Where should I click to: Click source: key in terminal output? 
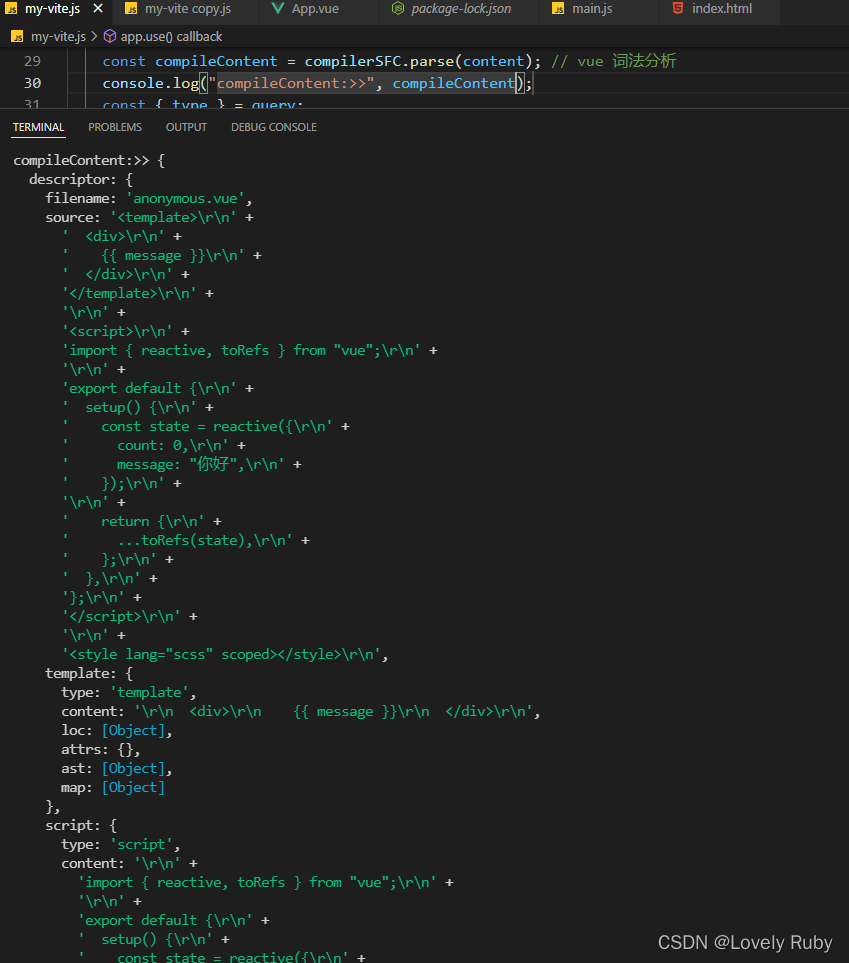(72, 217)
